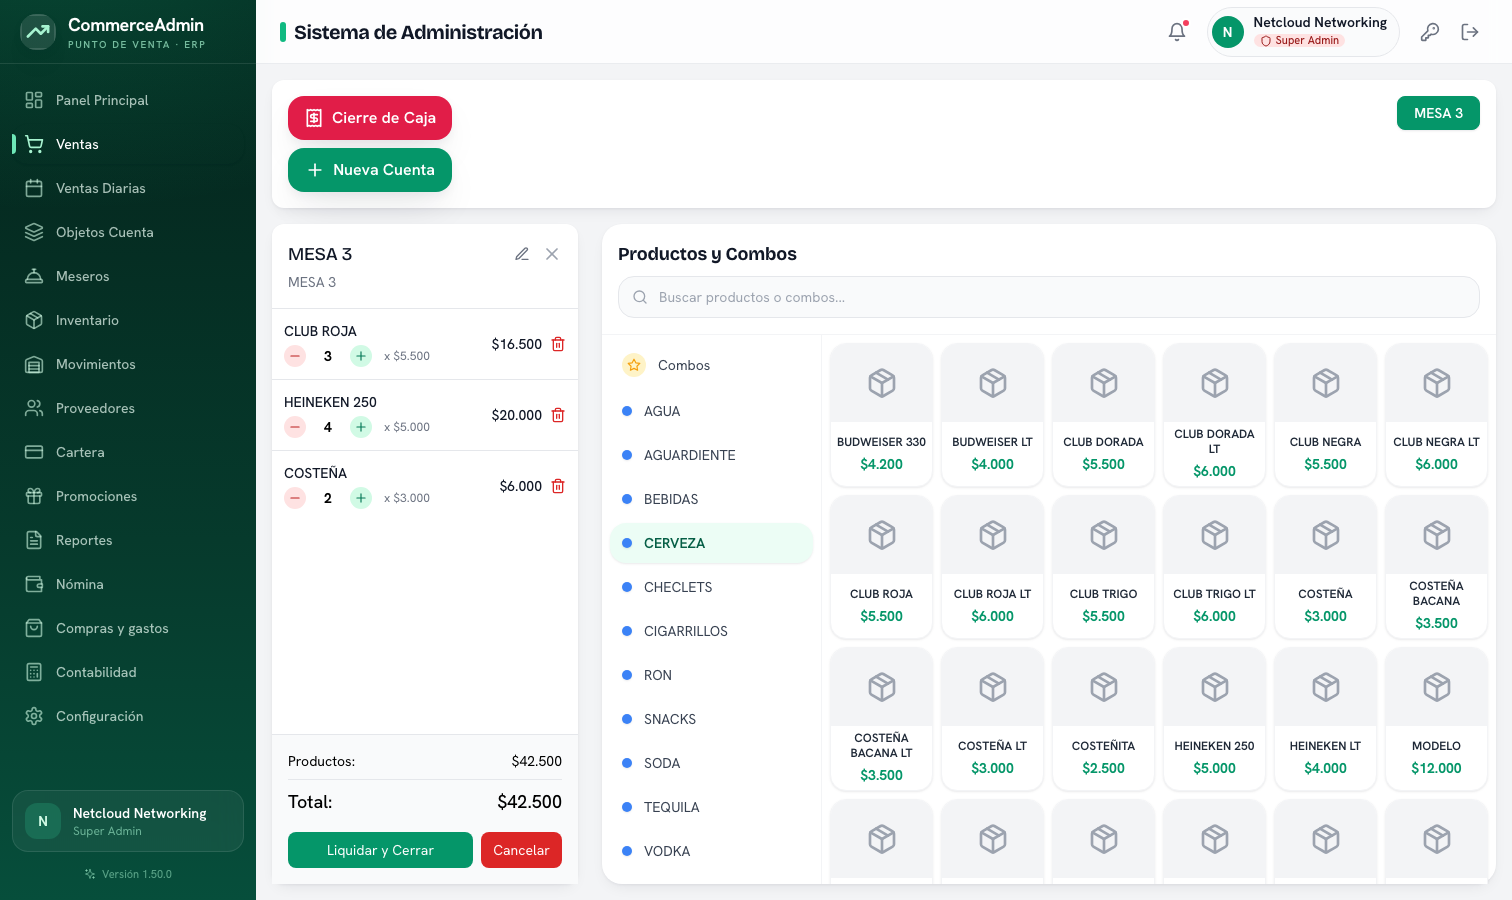
Task: Click the key icon in the header
Action: [x=1430, y=32]
